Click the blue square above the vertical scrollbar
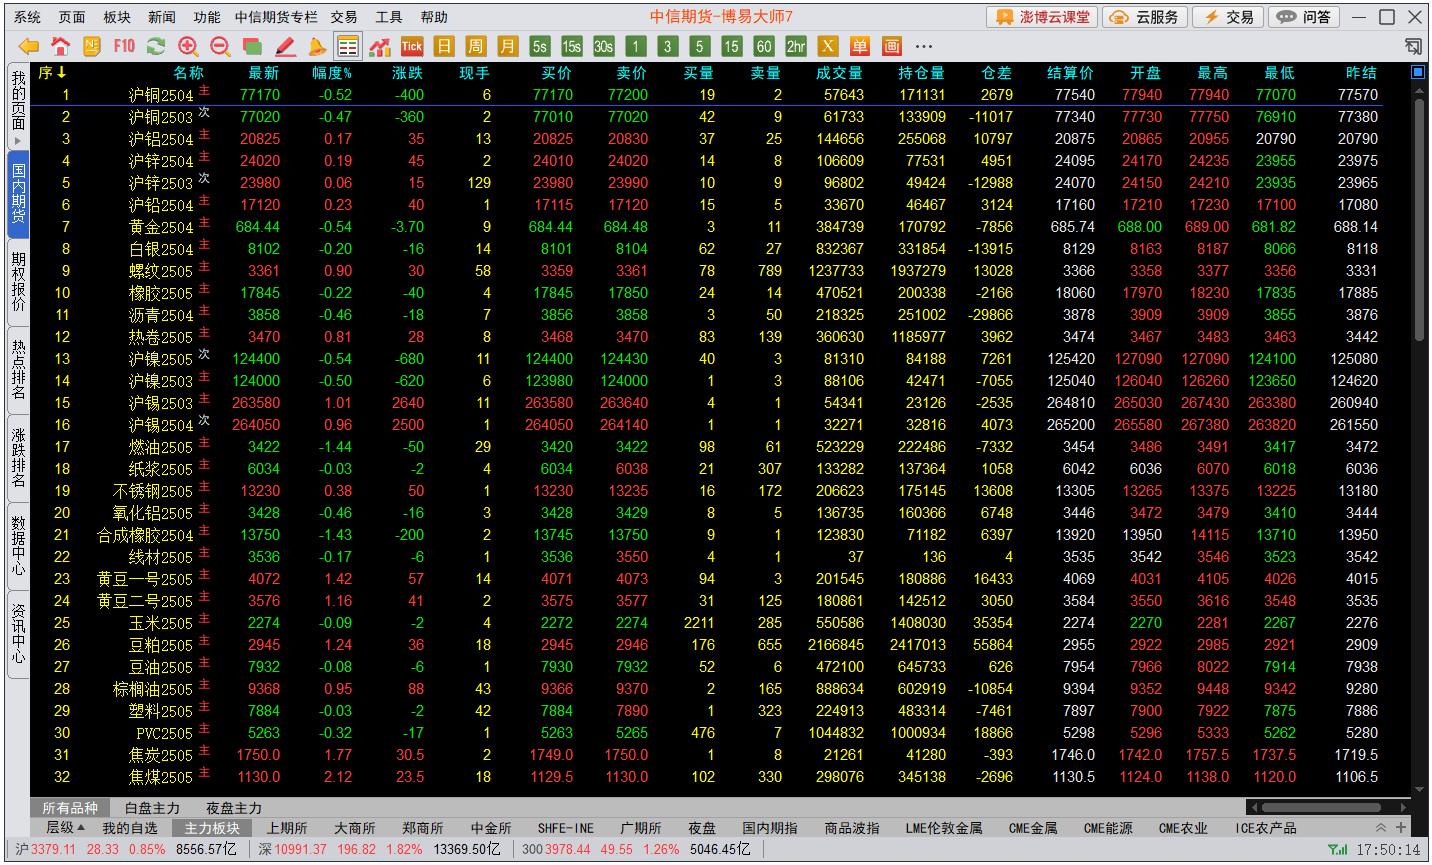The image size is (1432, 865). (x=1418, y=72)
